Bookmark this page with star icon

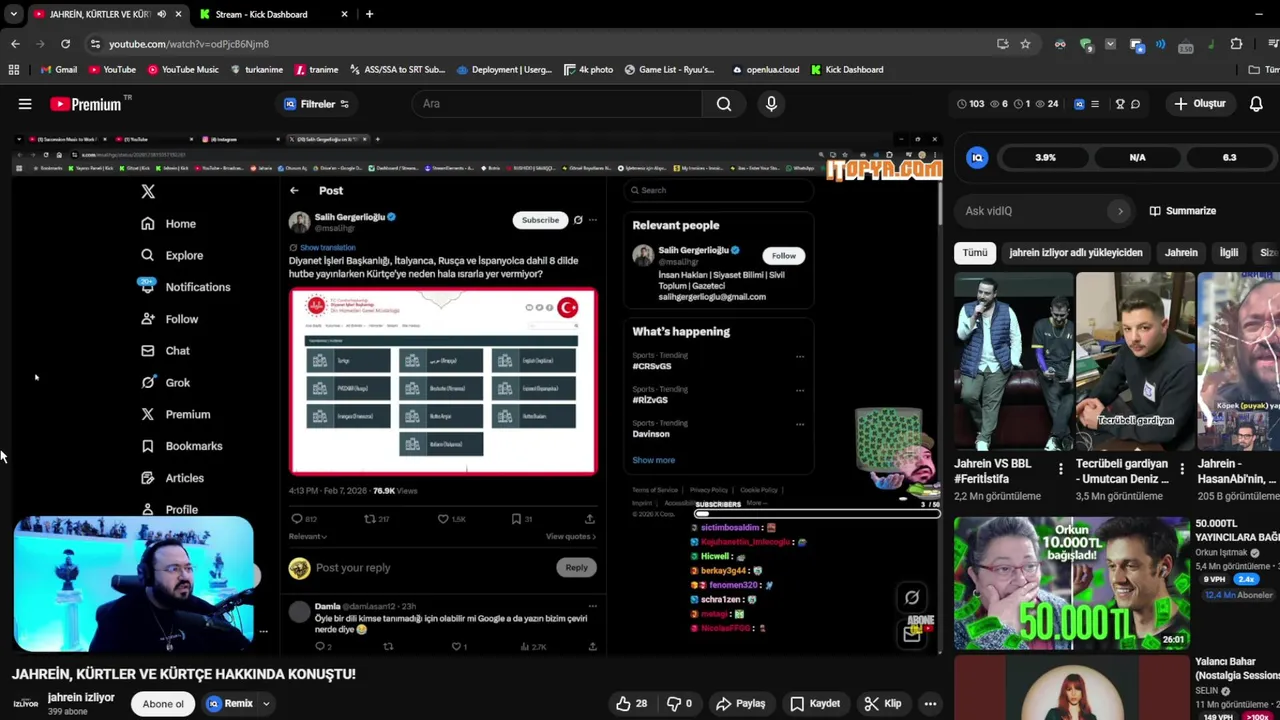click(x=1025, y=44)
